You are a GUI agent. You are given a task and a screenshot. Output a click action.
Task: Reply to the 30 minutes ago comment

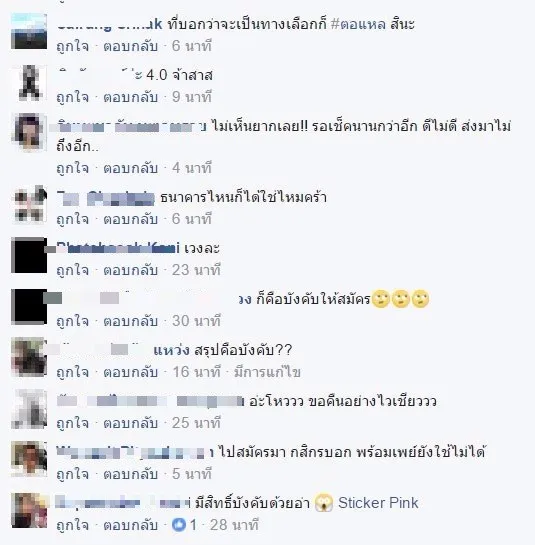pos(130,321)
